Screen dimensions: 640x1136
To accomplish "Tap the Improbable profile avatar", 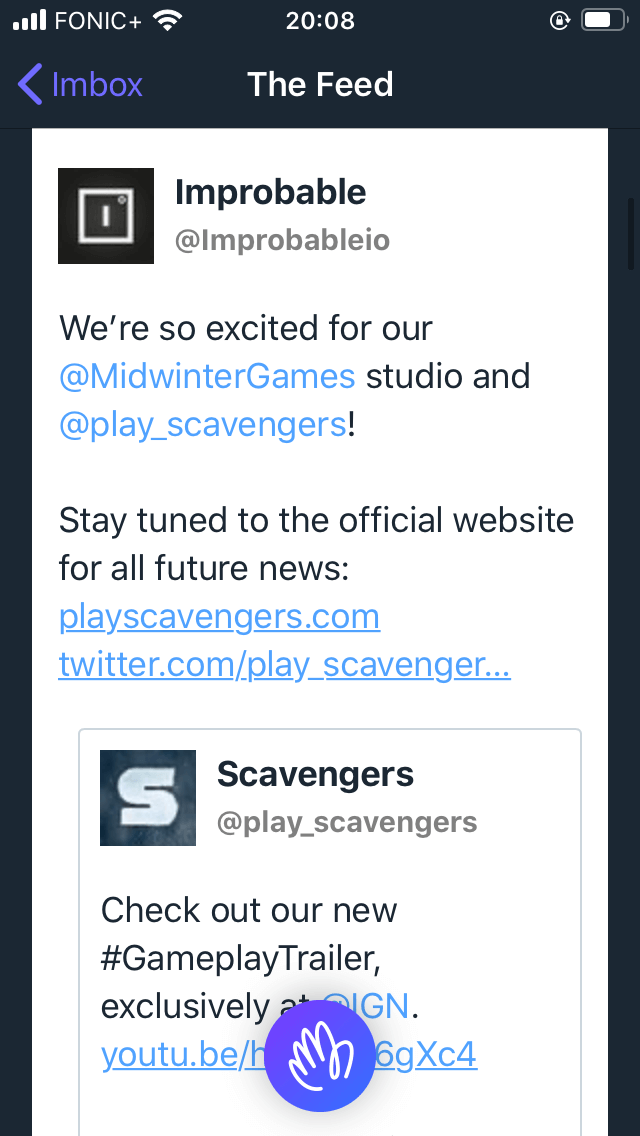I will 106,216.
